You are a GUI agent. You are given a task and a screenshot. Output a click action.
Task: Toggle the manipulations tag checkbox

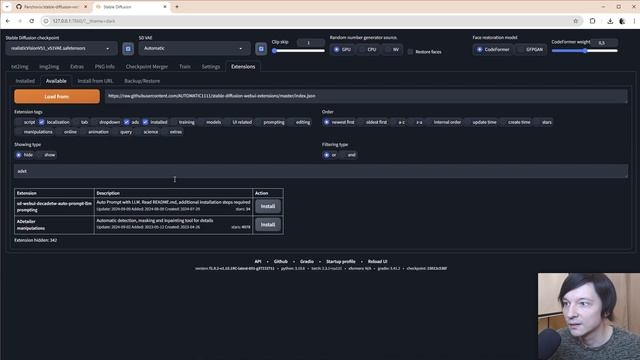[18, 132]
